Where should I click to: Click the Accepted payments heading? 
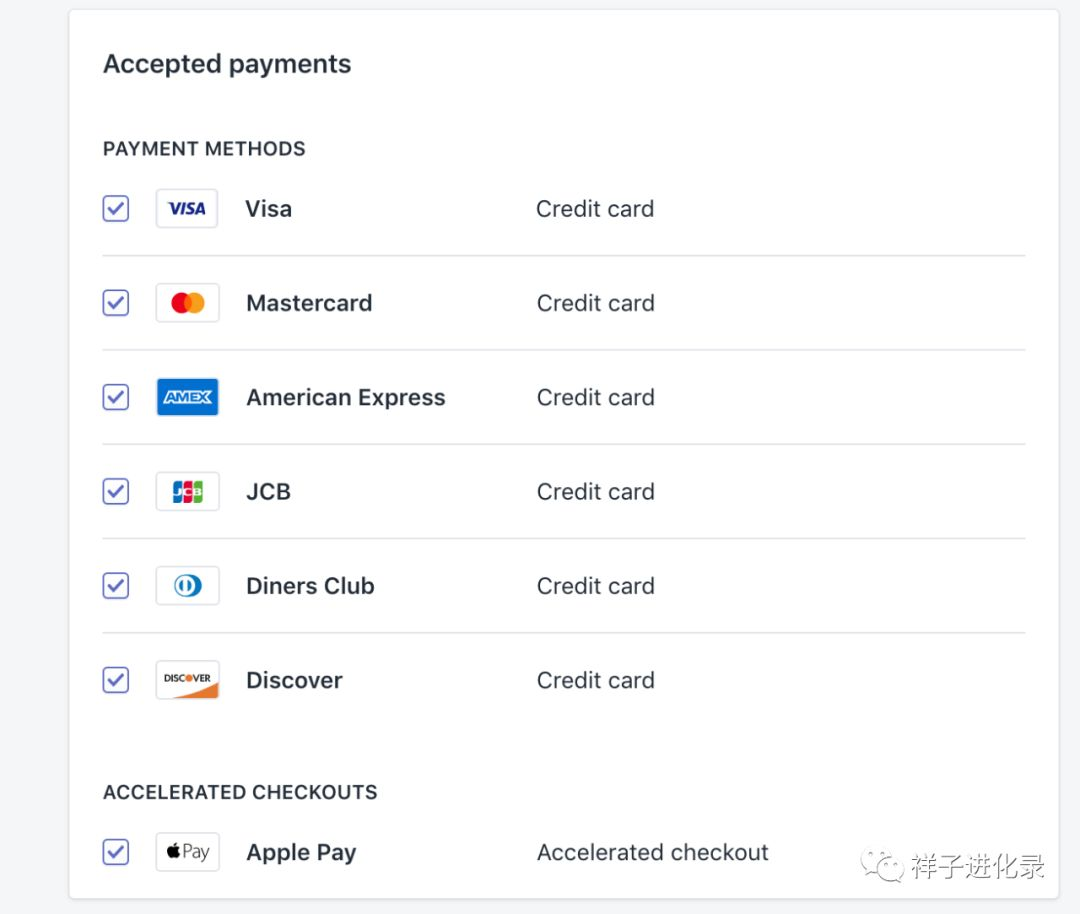(x=227, y=64)
